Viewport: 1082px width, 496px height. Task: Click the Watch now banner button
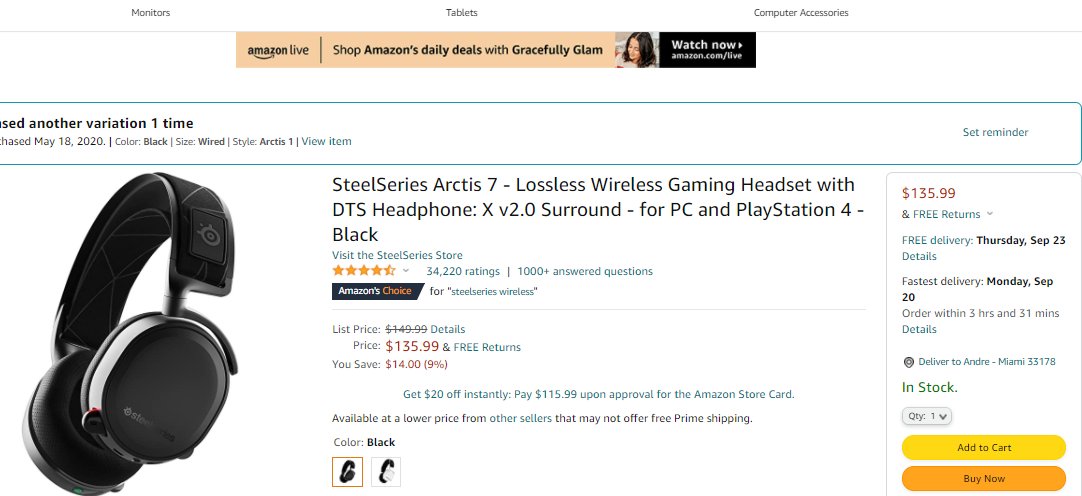[x=707, y=50]
